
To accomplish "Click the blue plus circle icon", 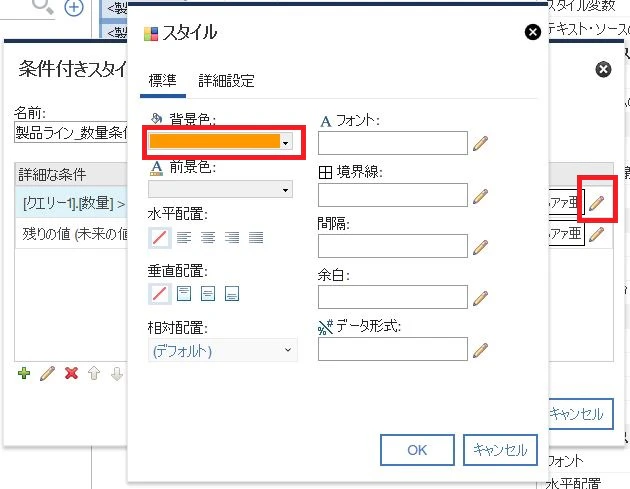I will coord(74,8).
